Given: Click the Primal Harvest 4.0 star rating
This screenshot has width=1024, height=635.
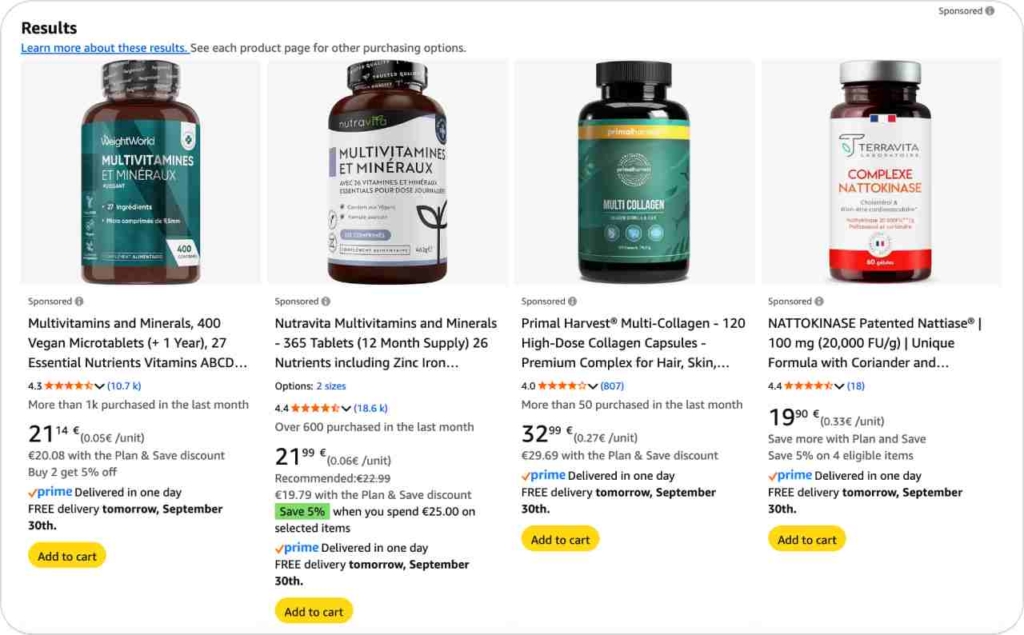Looking at the screenshot, I should 562,386.
